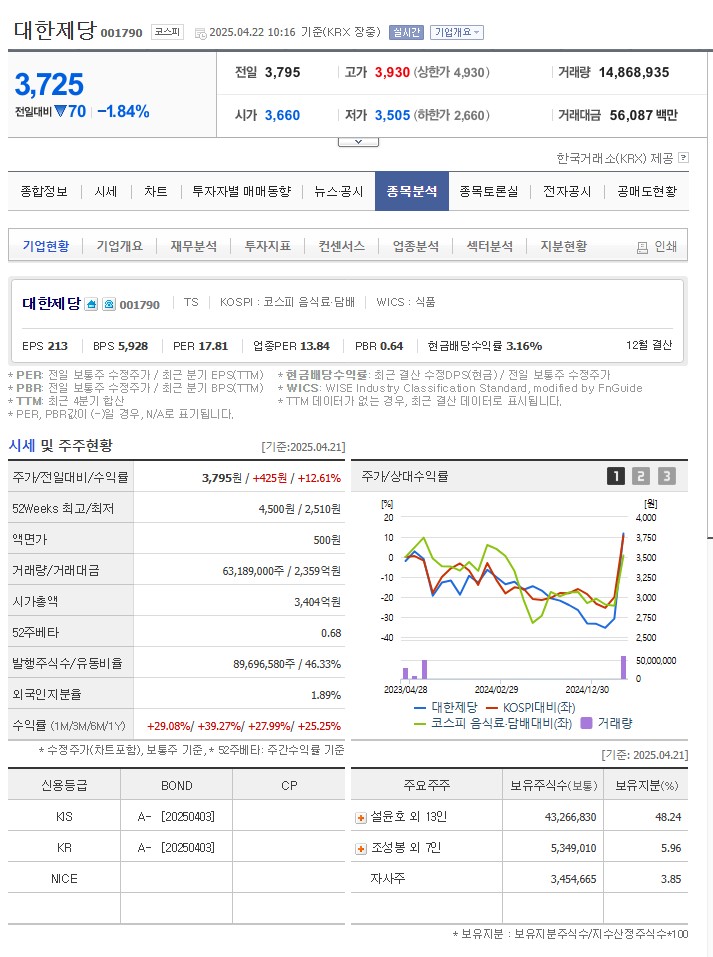Viewport: 713px width, 957px height.
Task: Open the calendar icon beside date 2025.04.22
Action: [200, 34]
